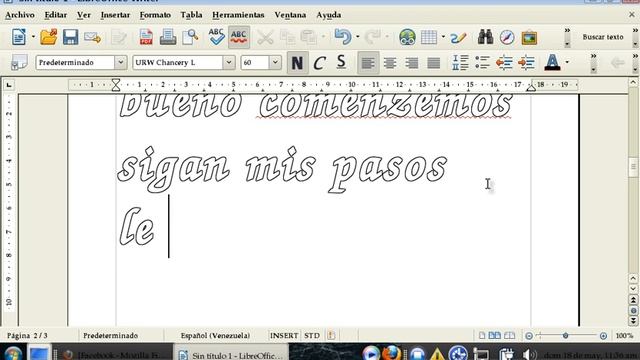The width and height of the screenshot is (640, 360).
Task: Align text to the left
Action: click(368, 62)
